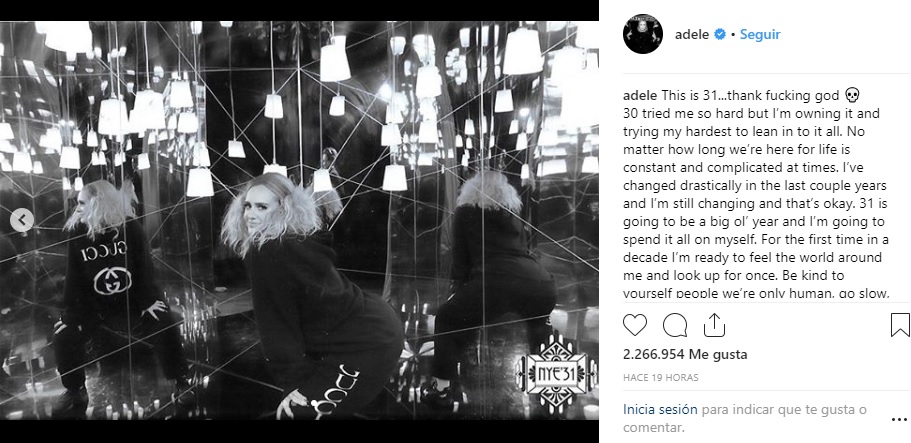911x443 pixels.
Task: Open adele's profile picture avatar
Action: pos(643,34)
